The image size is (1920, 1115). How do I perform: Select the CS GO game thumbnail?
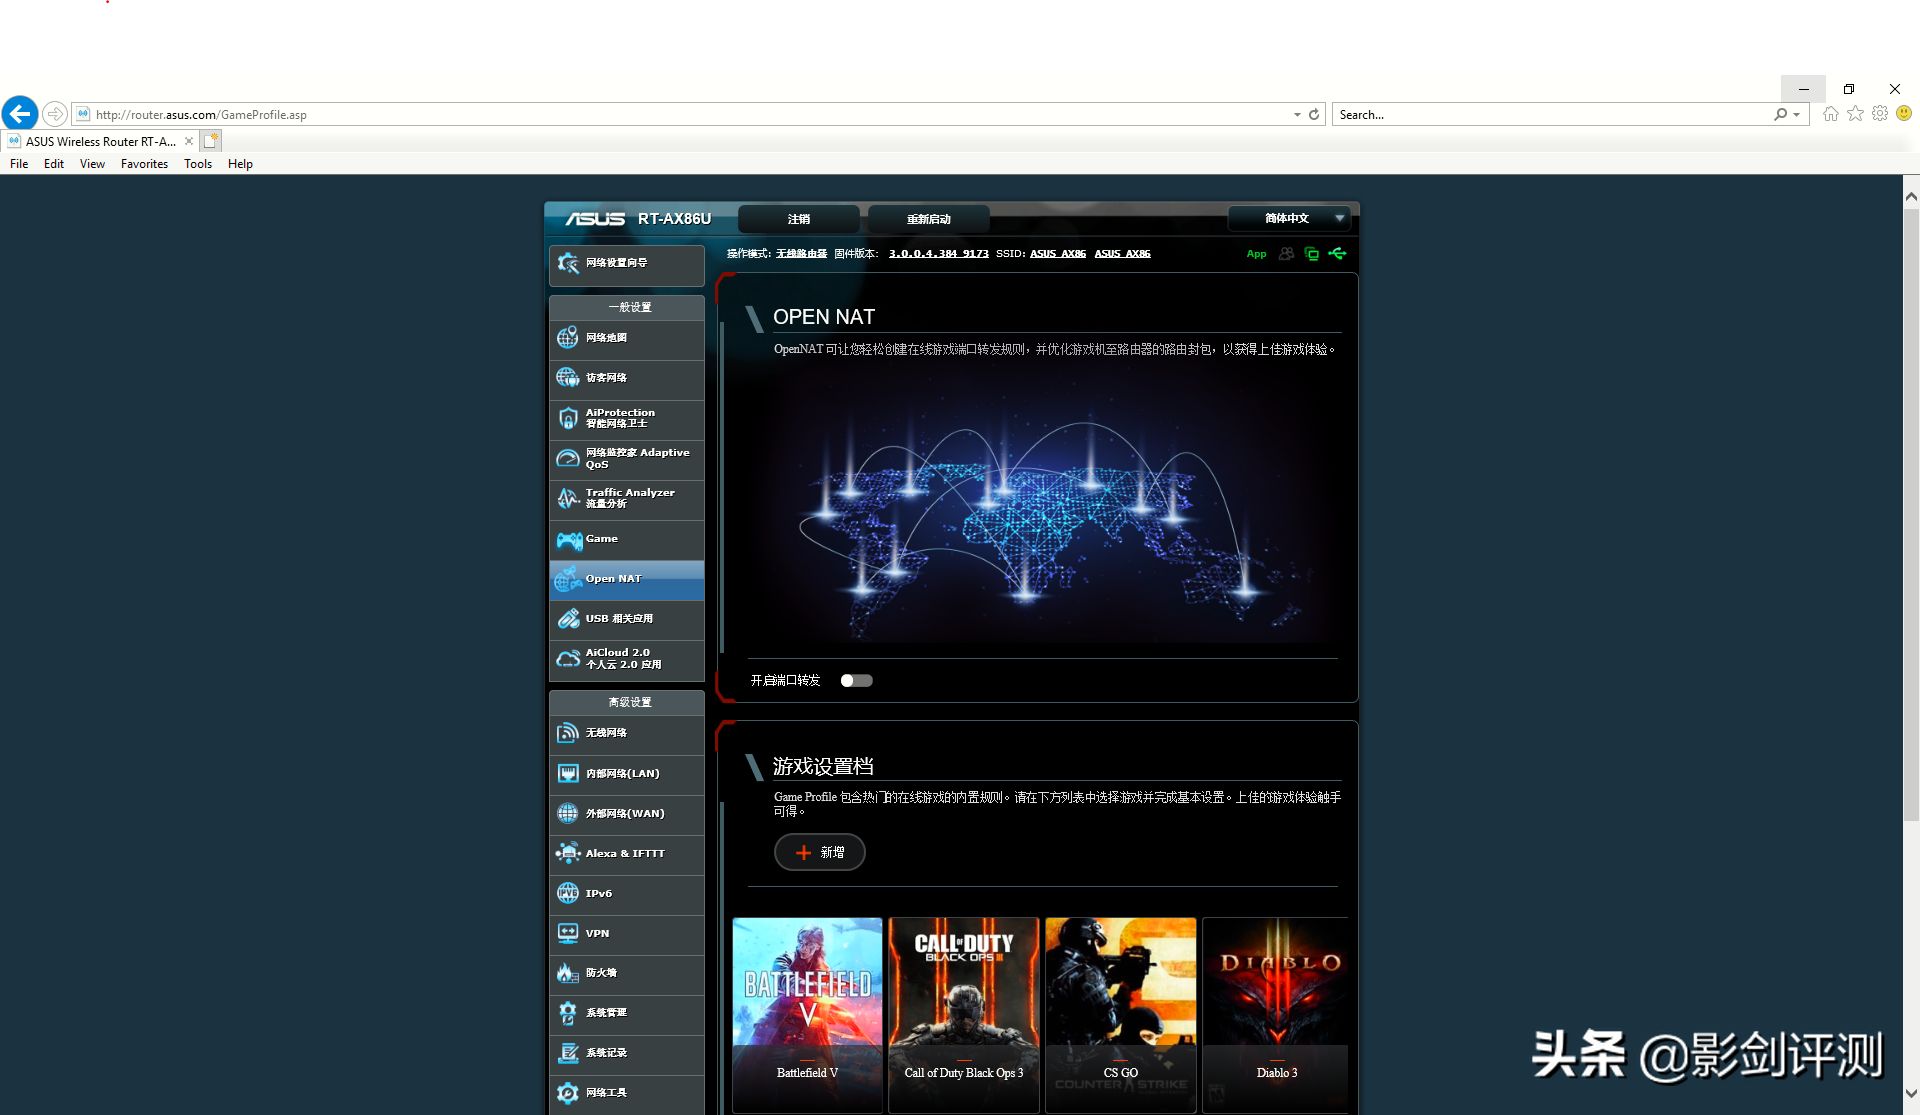(1121, 1014)
